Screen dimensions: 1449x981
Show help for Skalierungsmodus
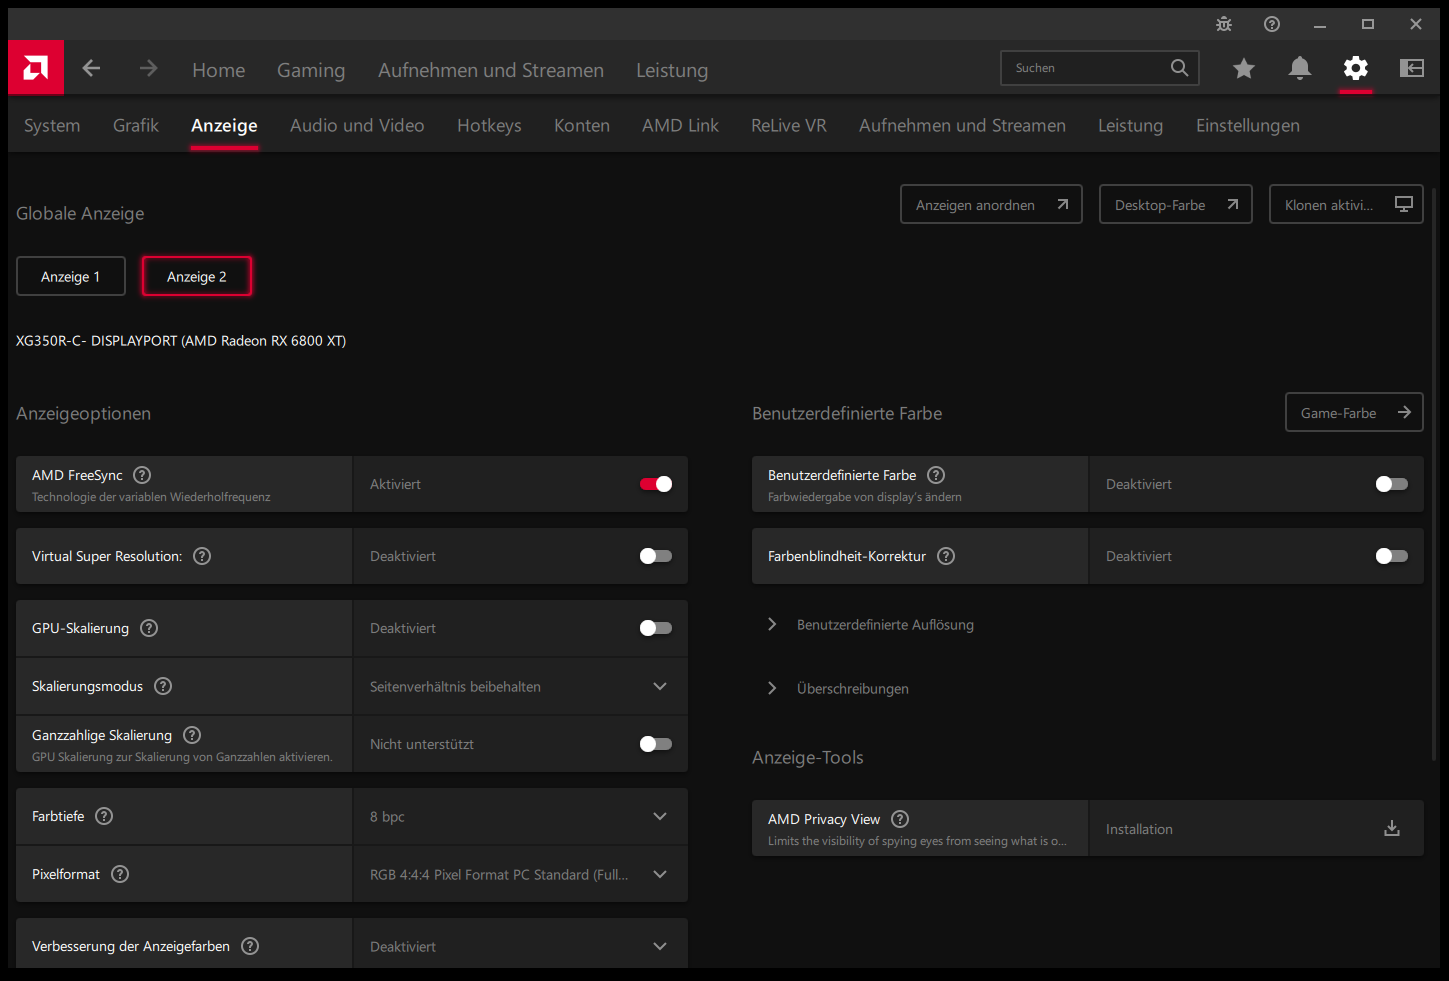click(x=163, y=686)
